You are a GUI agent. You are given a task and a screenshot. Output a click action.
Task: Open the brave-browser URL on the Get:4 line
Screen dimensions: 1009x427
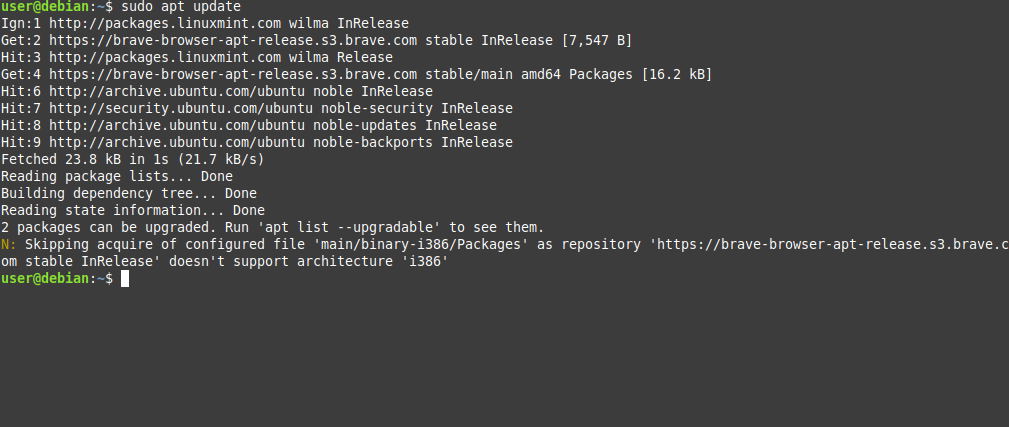click(x=234, y=75)
